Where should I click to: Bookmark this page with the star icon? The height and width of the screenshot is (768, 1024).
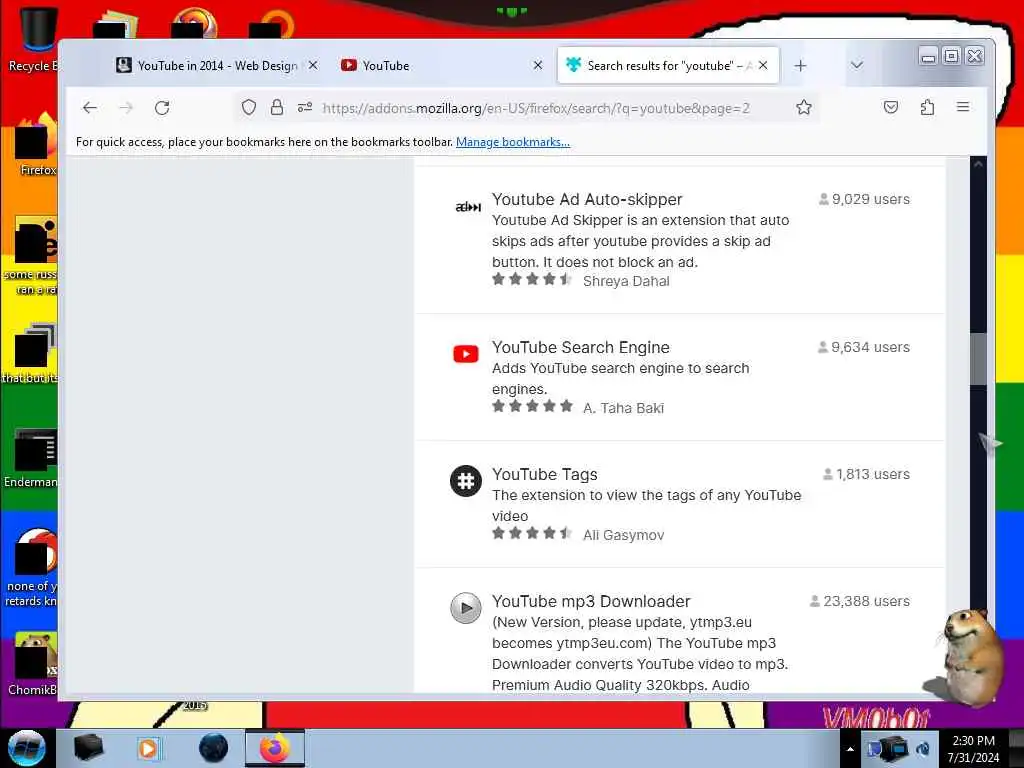(x=804, y=108)
